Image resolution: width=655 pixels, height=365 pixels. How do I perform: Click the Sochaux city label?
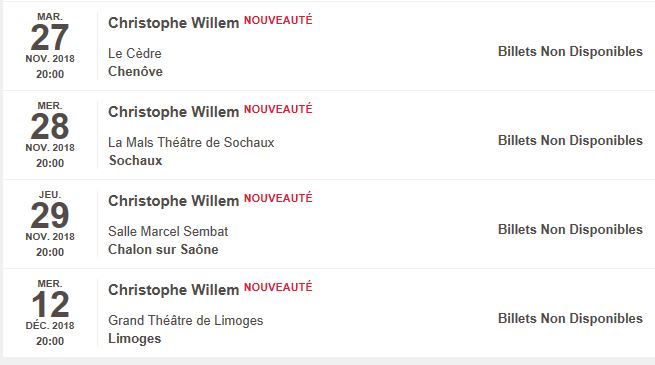[135, 160]
